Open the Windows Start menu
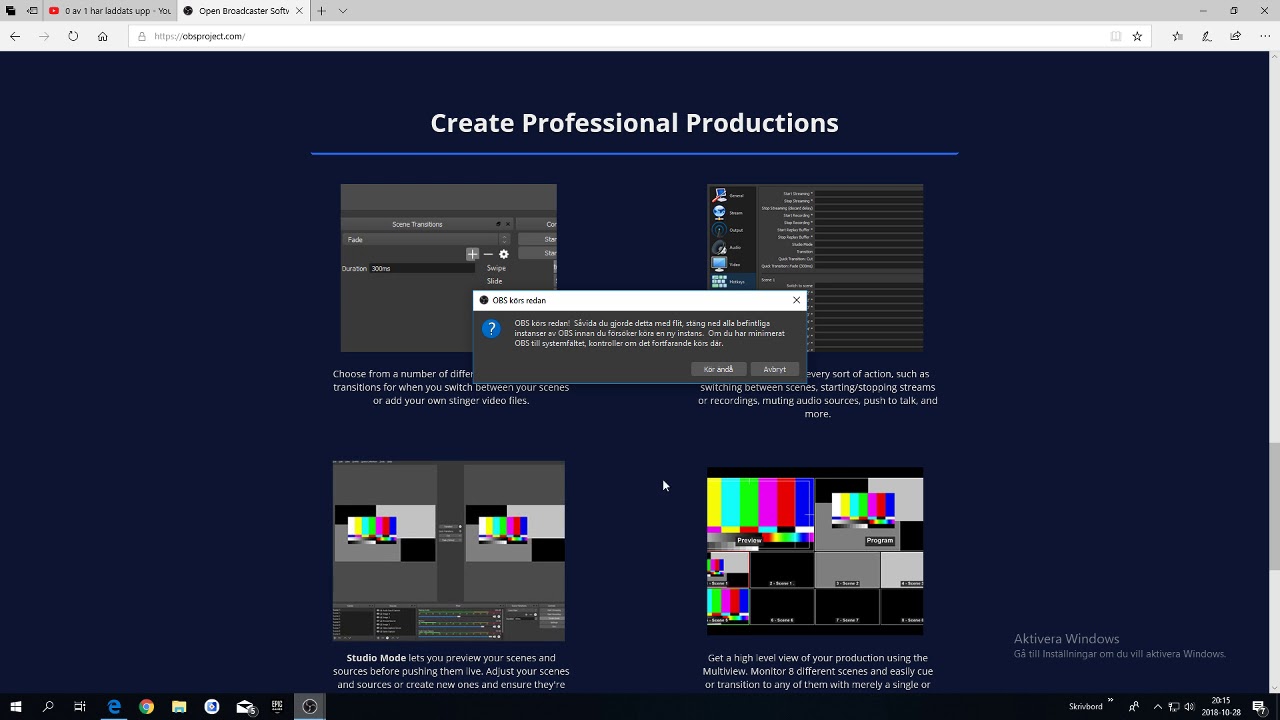Image resolution: width=1280 pixels, height=720 pixels. (15, 707)
